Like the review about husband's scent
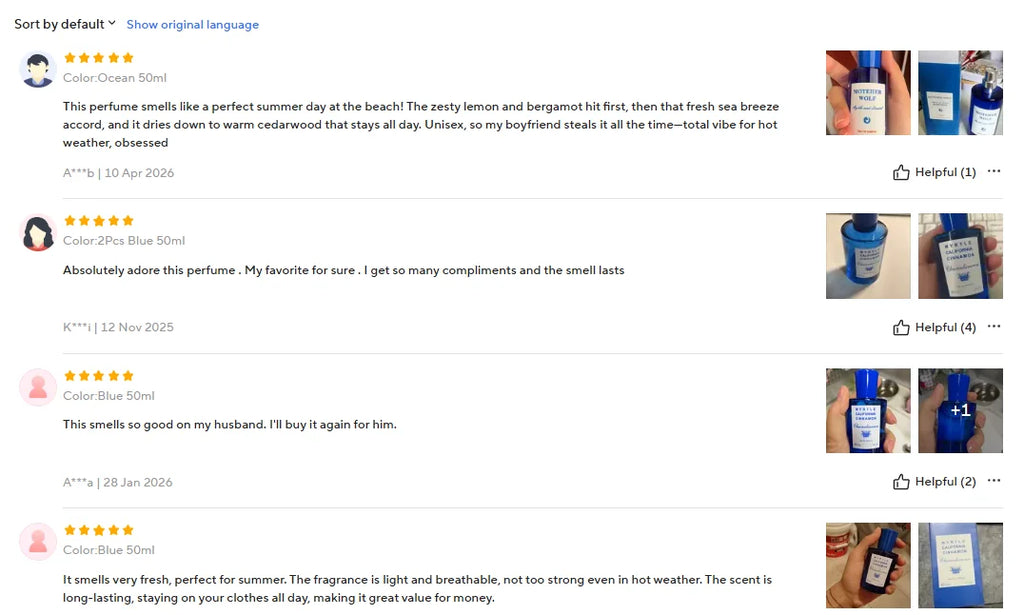This screenshot has height=615, width=1024. (934, 482)
